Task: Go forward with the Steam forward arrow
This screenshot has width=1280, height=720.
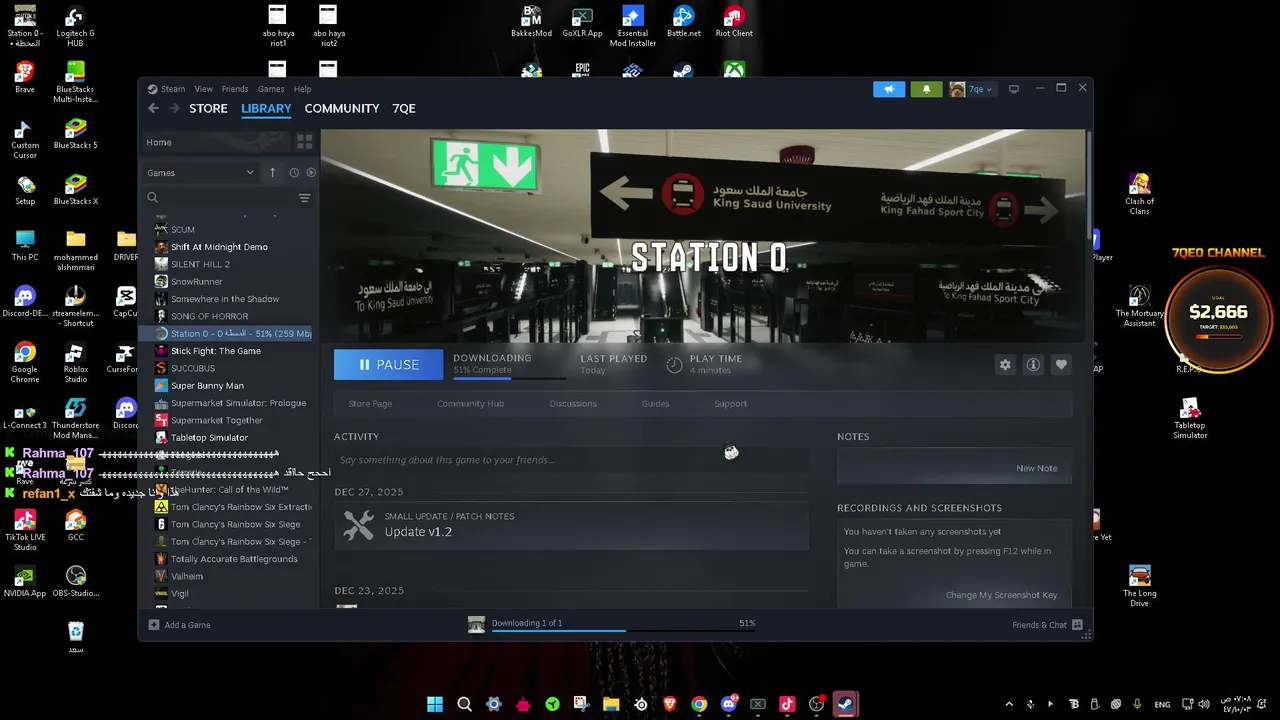Action: (x=174, y=108)
